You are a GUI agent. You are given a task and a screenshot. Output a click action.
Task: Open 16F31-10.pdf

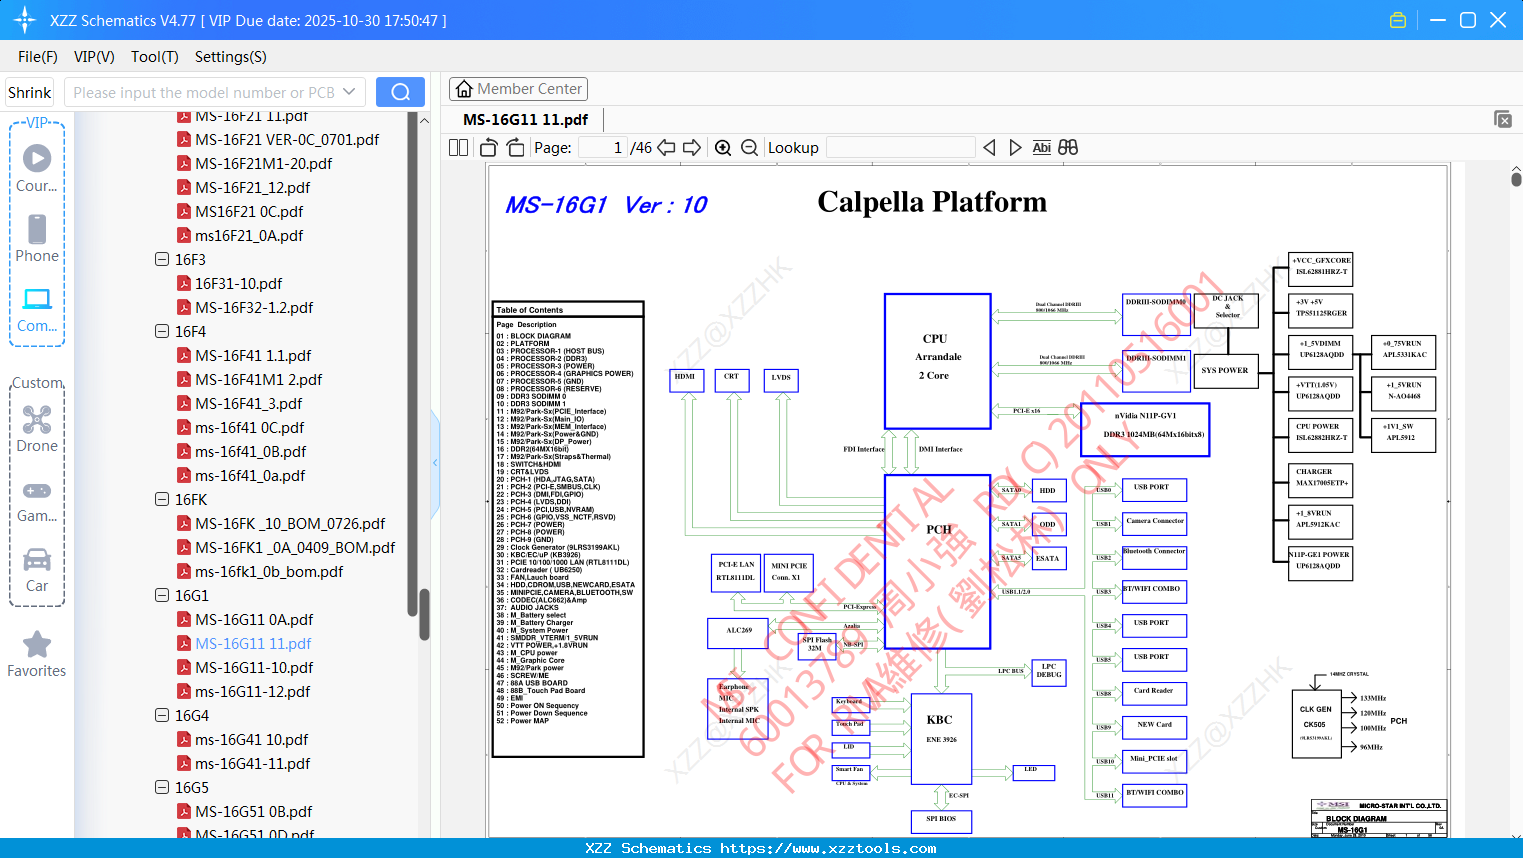click(239, 283)
